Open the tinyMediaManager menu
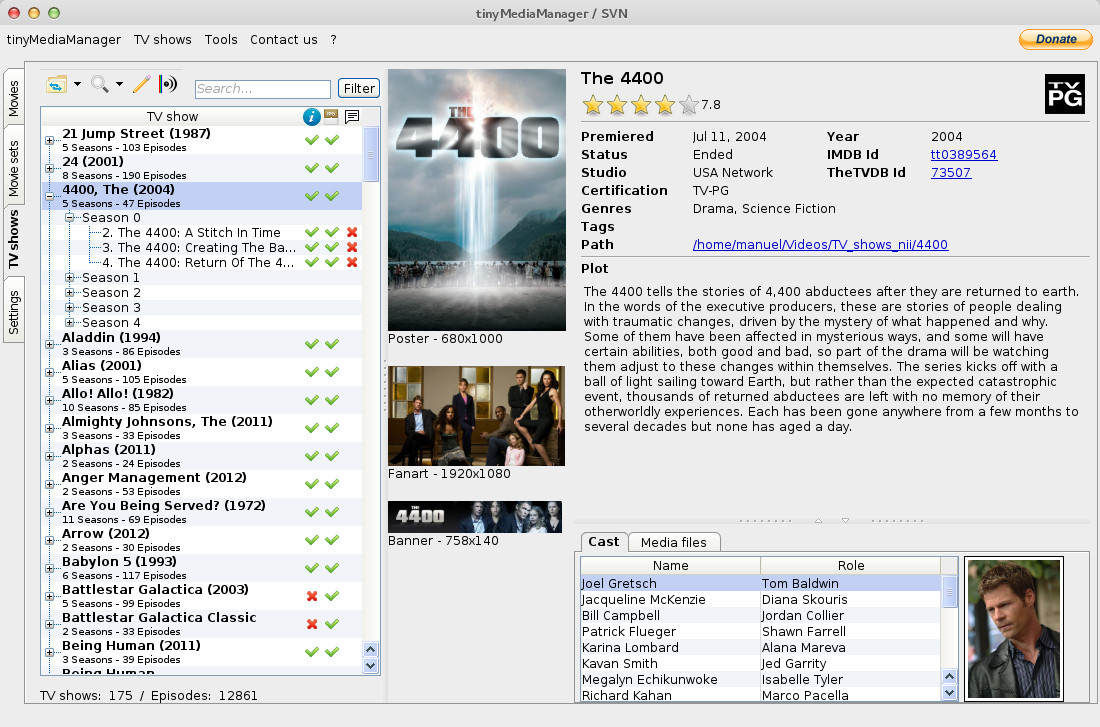The width and height of the screenshot is (1100, 727). tap(64, 40)
